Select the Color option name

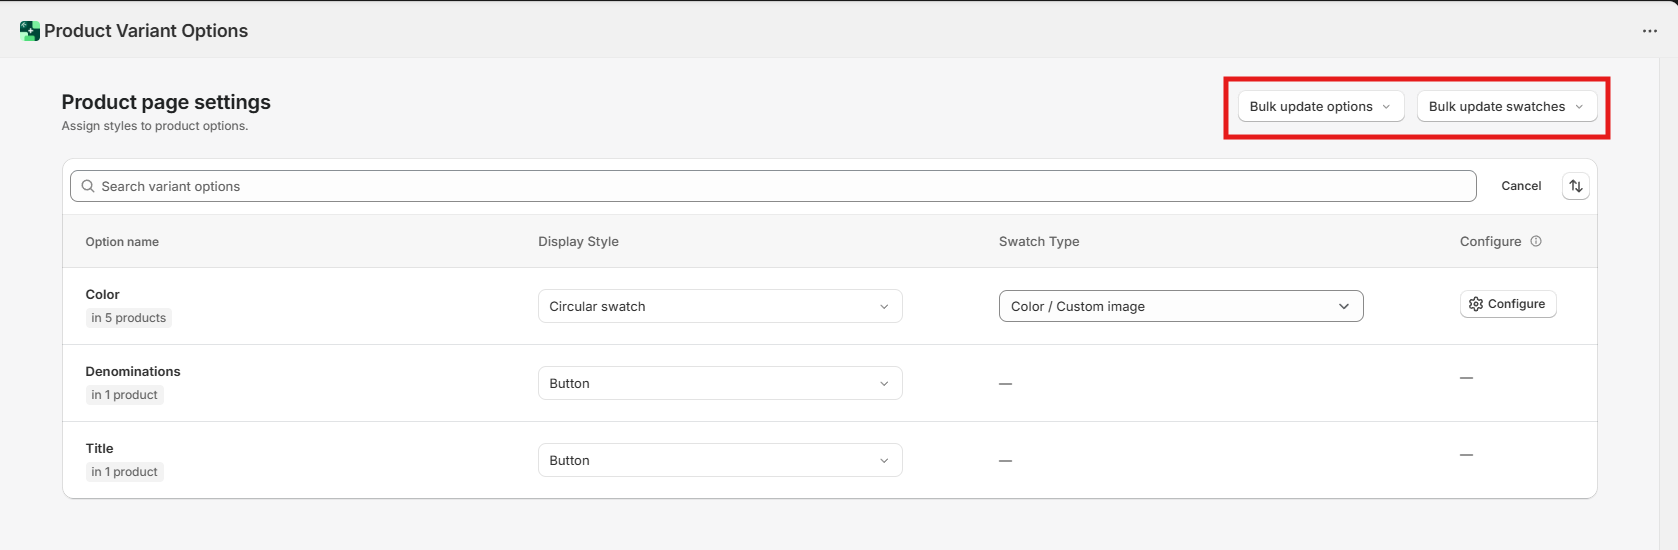coord(102,294)
